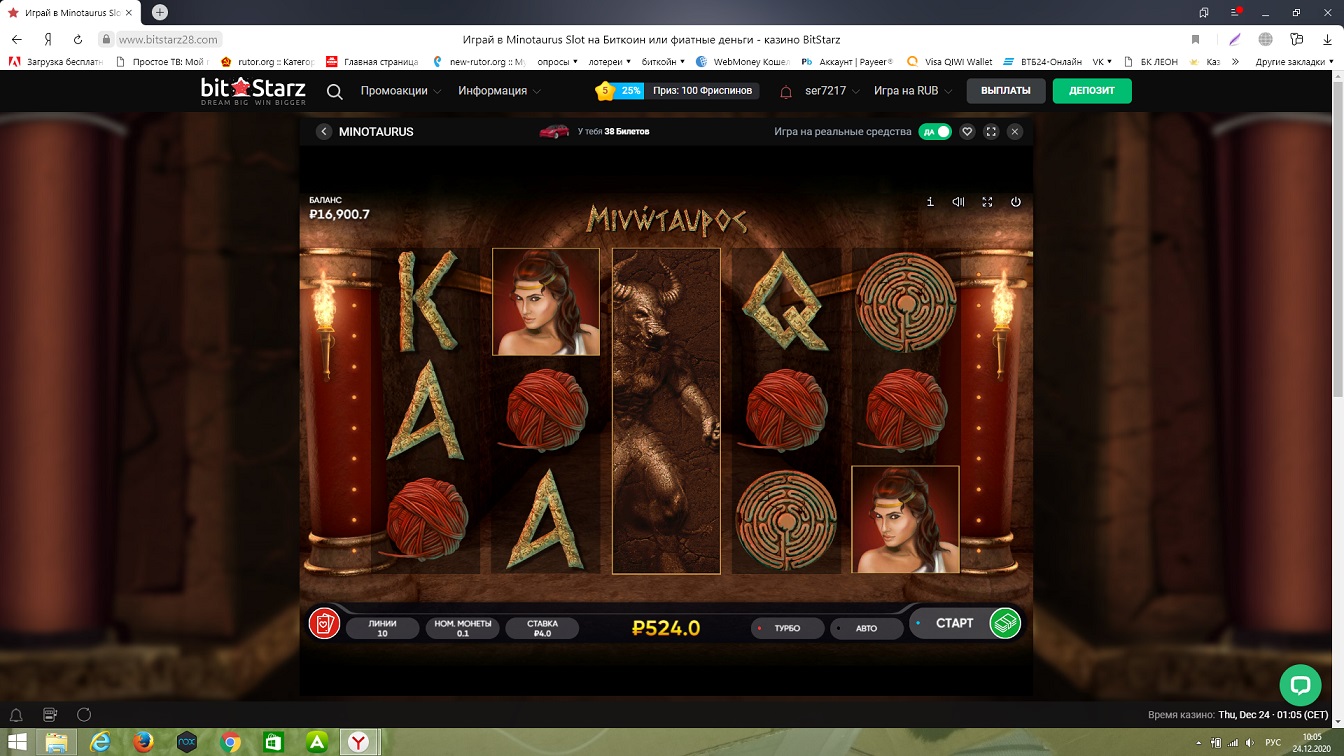
Task: Open the notifications bell in BitStarz header
Action: 786,91
